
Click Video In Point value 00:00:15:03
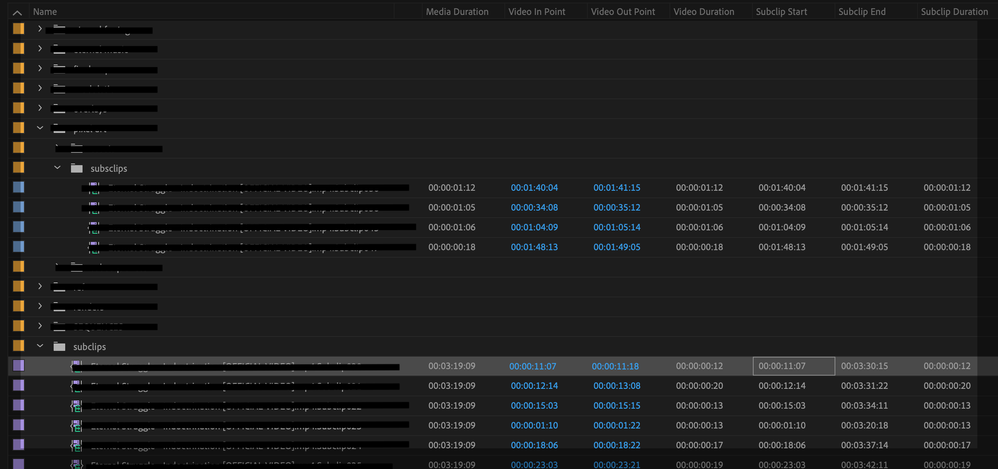[x=533, y=406]
